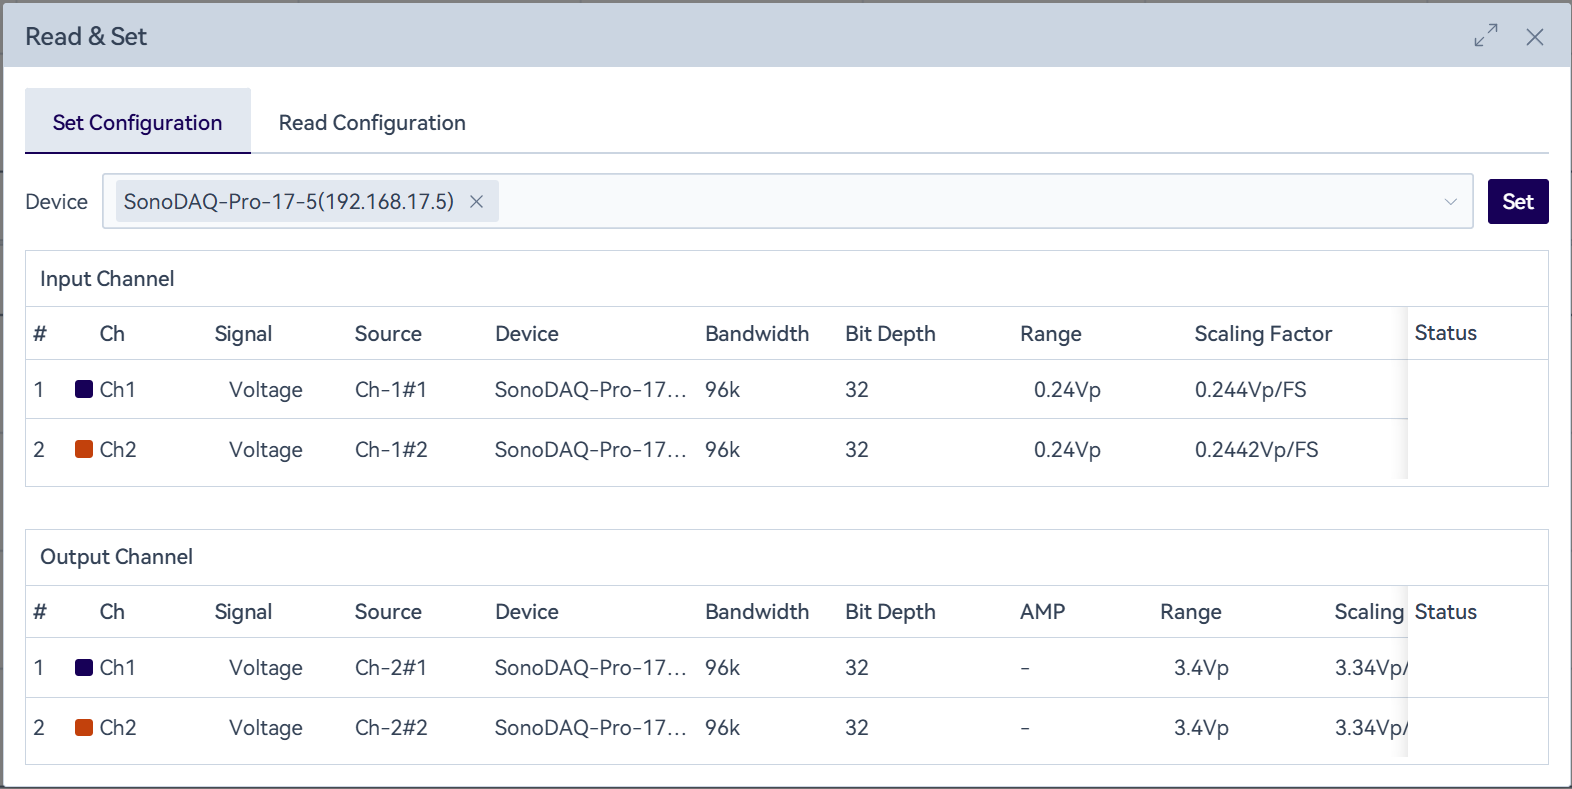Click the output Ch1 purple color swatch

[x=84, y=667]
